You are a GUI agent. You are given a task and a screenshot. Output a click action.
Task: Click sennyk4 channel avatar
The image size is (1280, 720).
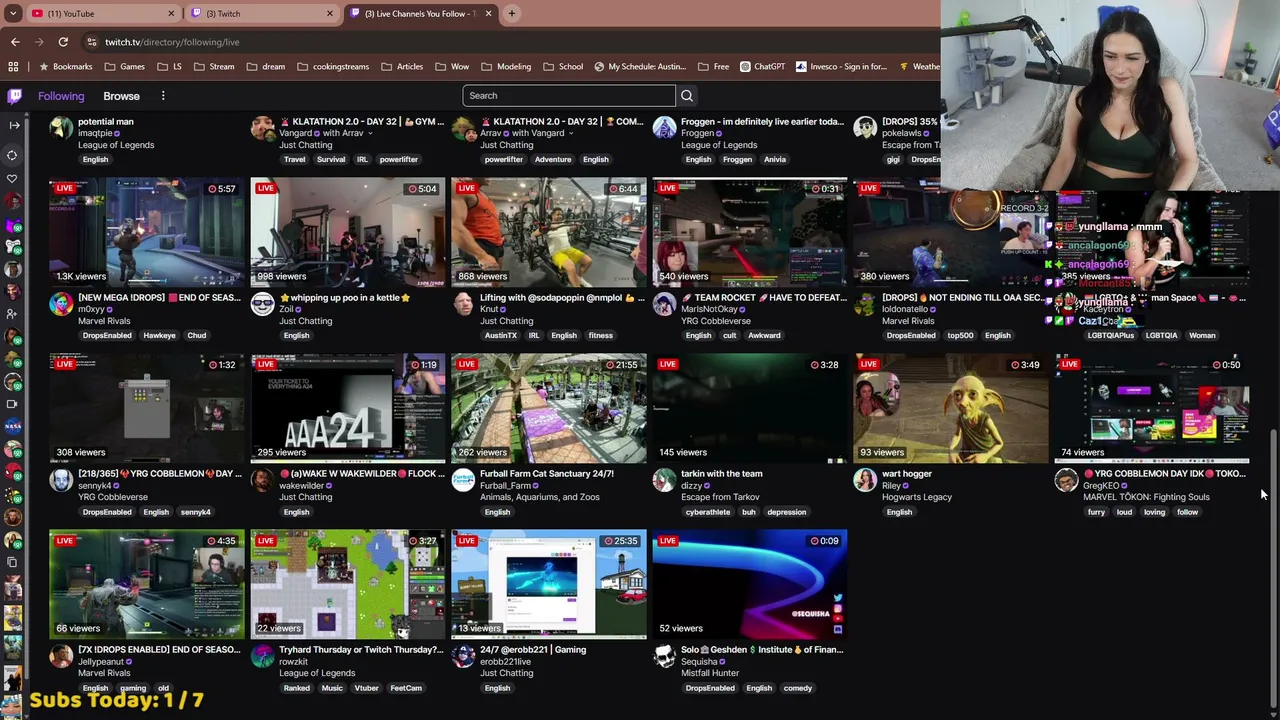pos(62,480)
